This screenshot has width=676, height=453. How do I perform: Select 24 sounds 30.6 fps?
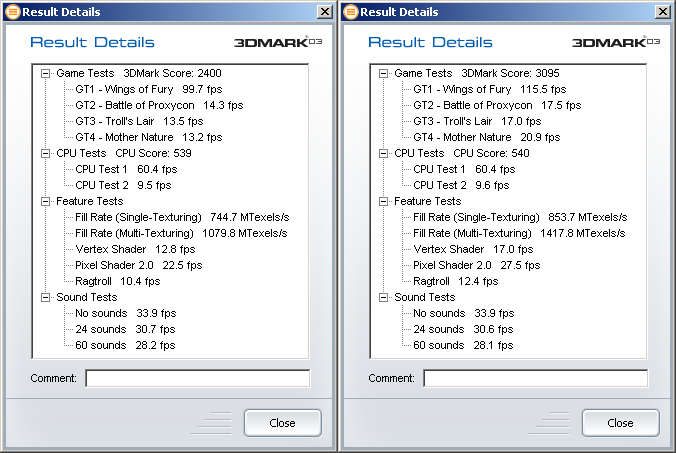(463, 329)
